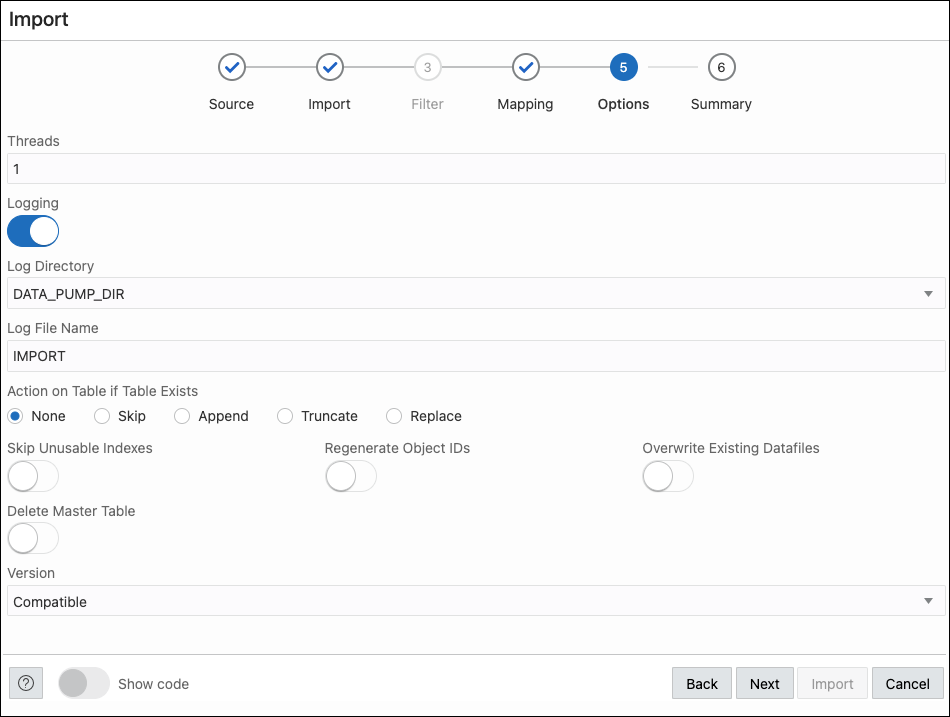Click the Back button
Viewport: 950px width, 717px height.
coord(701,684)
